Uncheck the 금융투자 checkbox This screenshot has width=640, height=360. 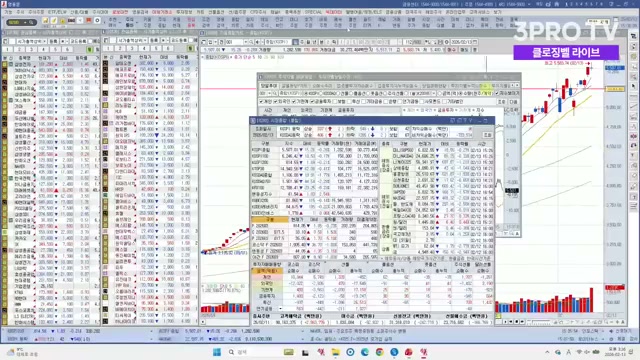[312, 102]
